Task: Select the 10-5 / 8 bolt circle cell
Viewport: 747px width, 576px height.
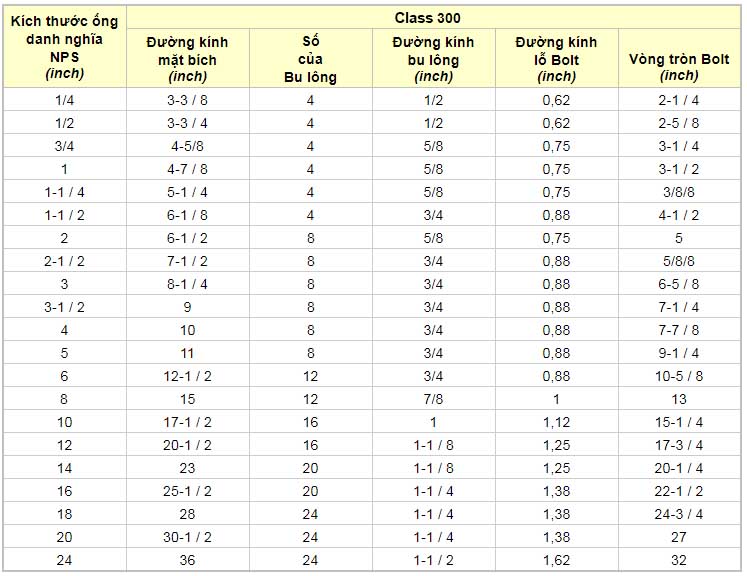Action: [679, 376]
